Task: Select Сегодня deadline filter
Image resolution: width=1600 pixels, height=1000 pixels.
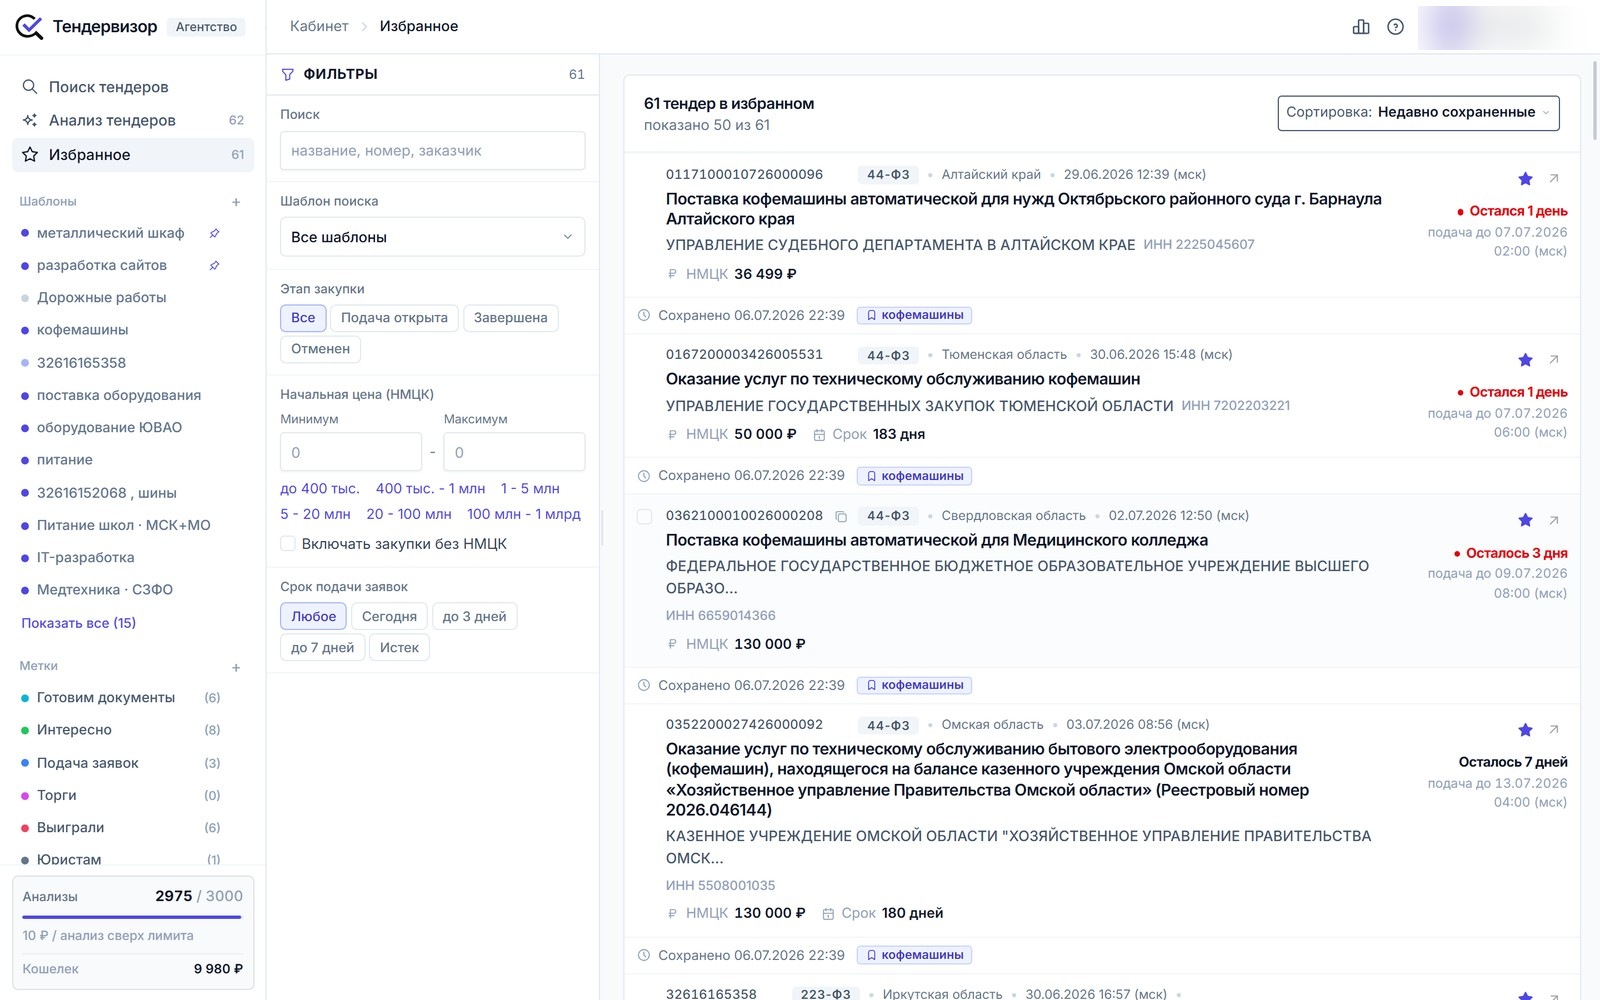Action: click(x=389, y=616)
